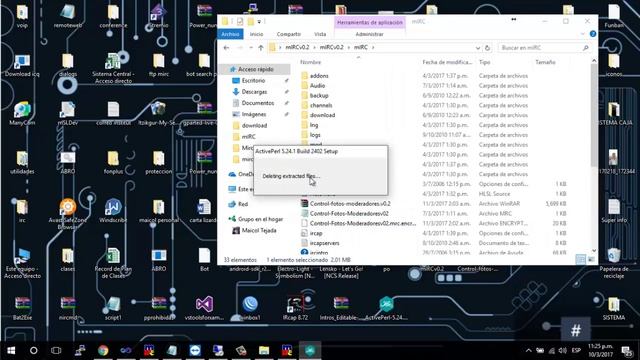Open File Explorer taskbar icon
This screenshot has width=640, height=360.
(264, 350)
